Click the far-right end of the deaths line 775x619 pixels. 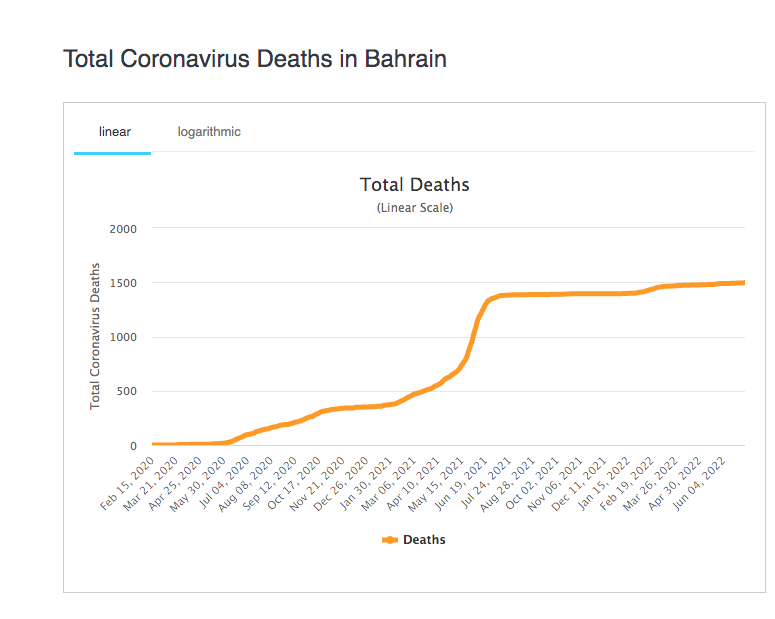click(742, 283)
